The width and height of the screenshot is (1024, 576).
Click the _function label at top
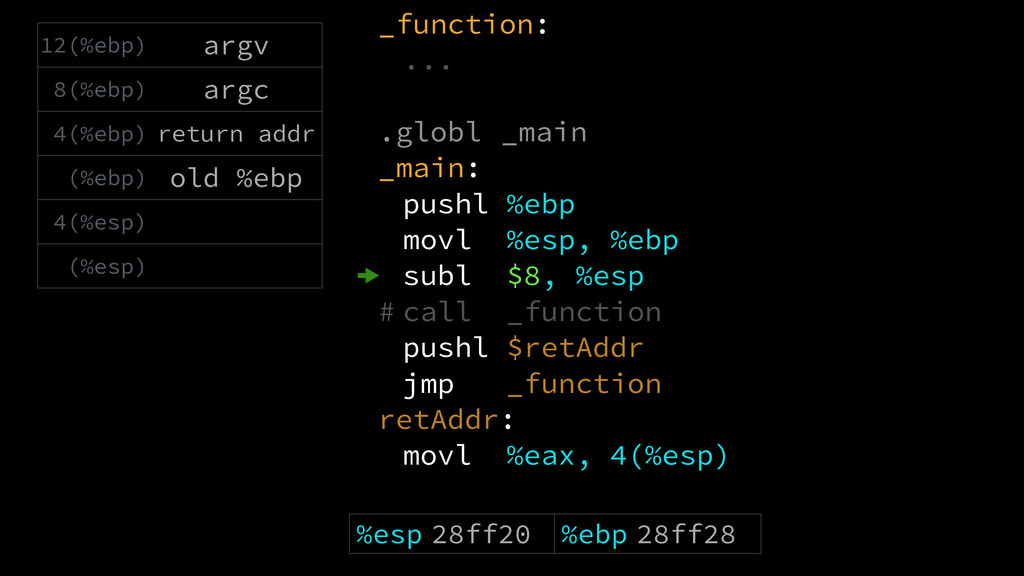coord(464,25)
